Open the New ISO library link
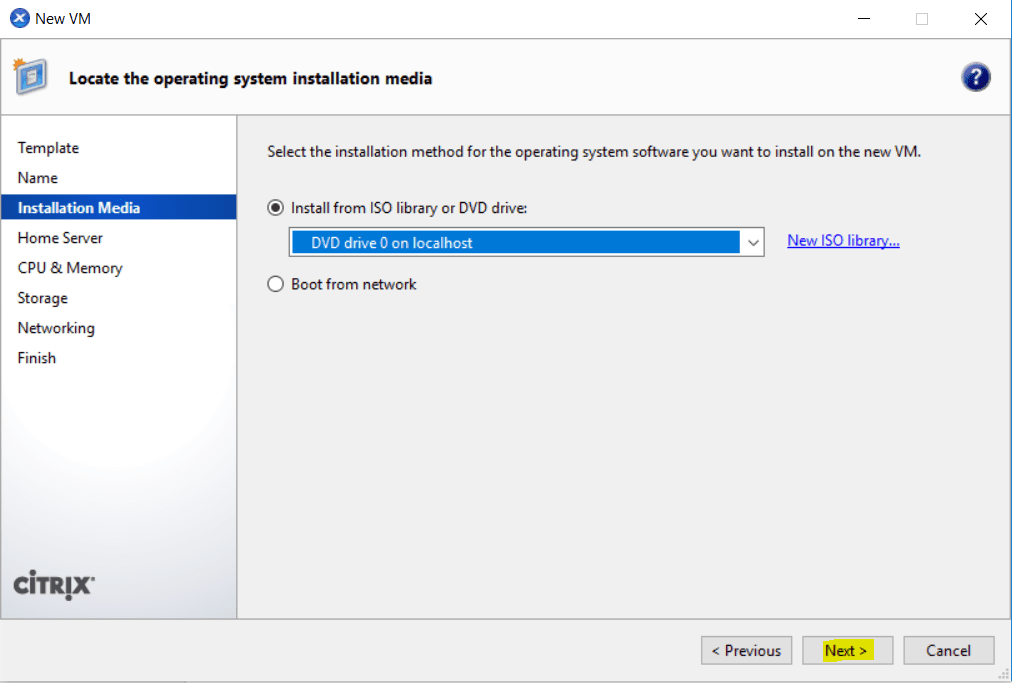The image size is (1012, 683). click(843, 240)
